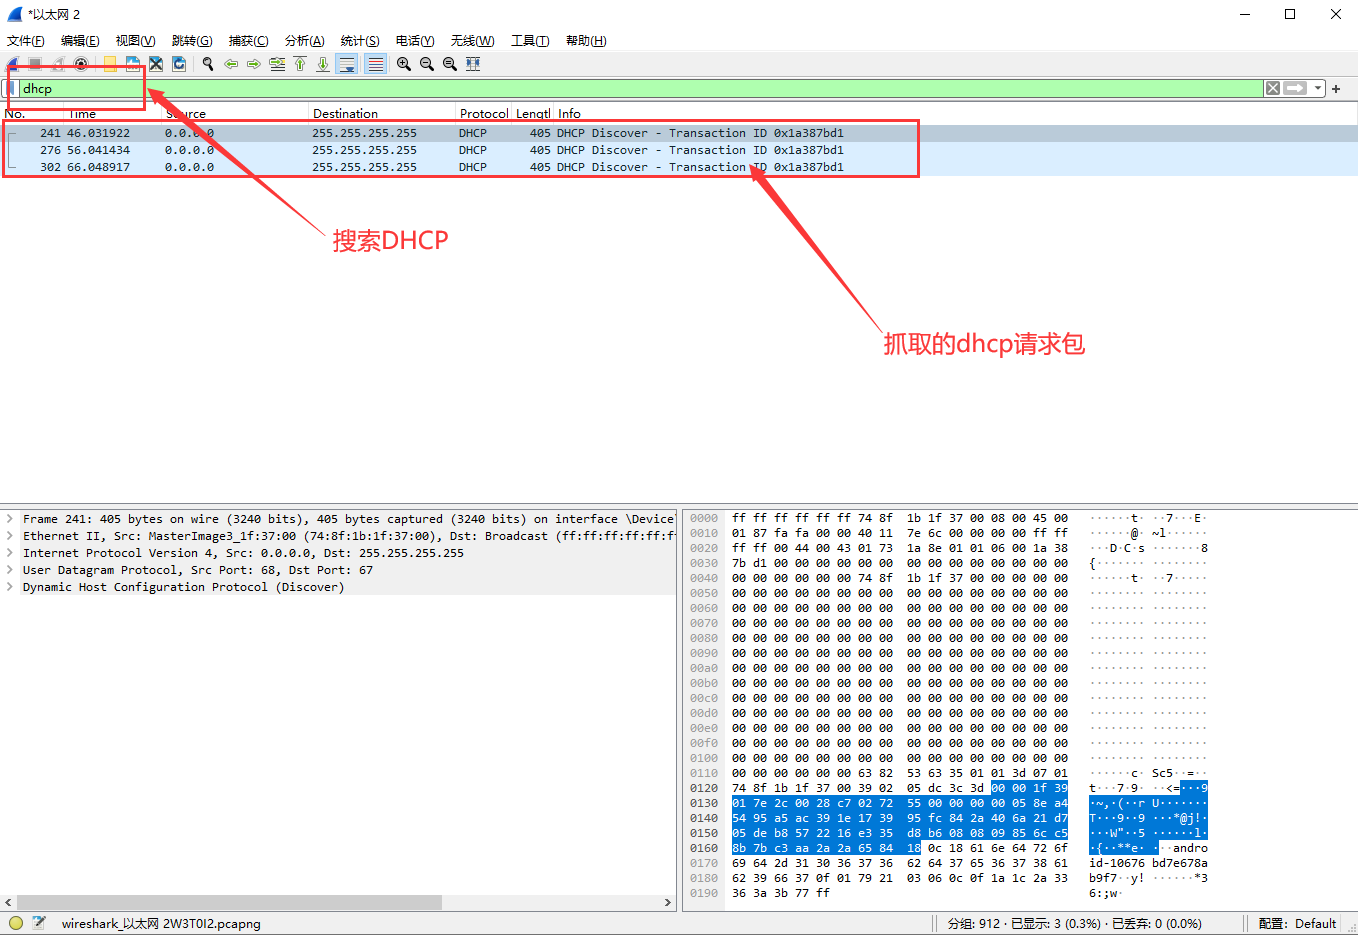Select packet 302 DHCP Discover row

[679, 167]
